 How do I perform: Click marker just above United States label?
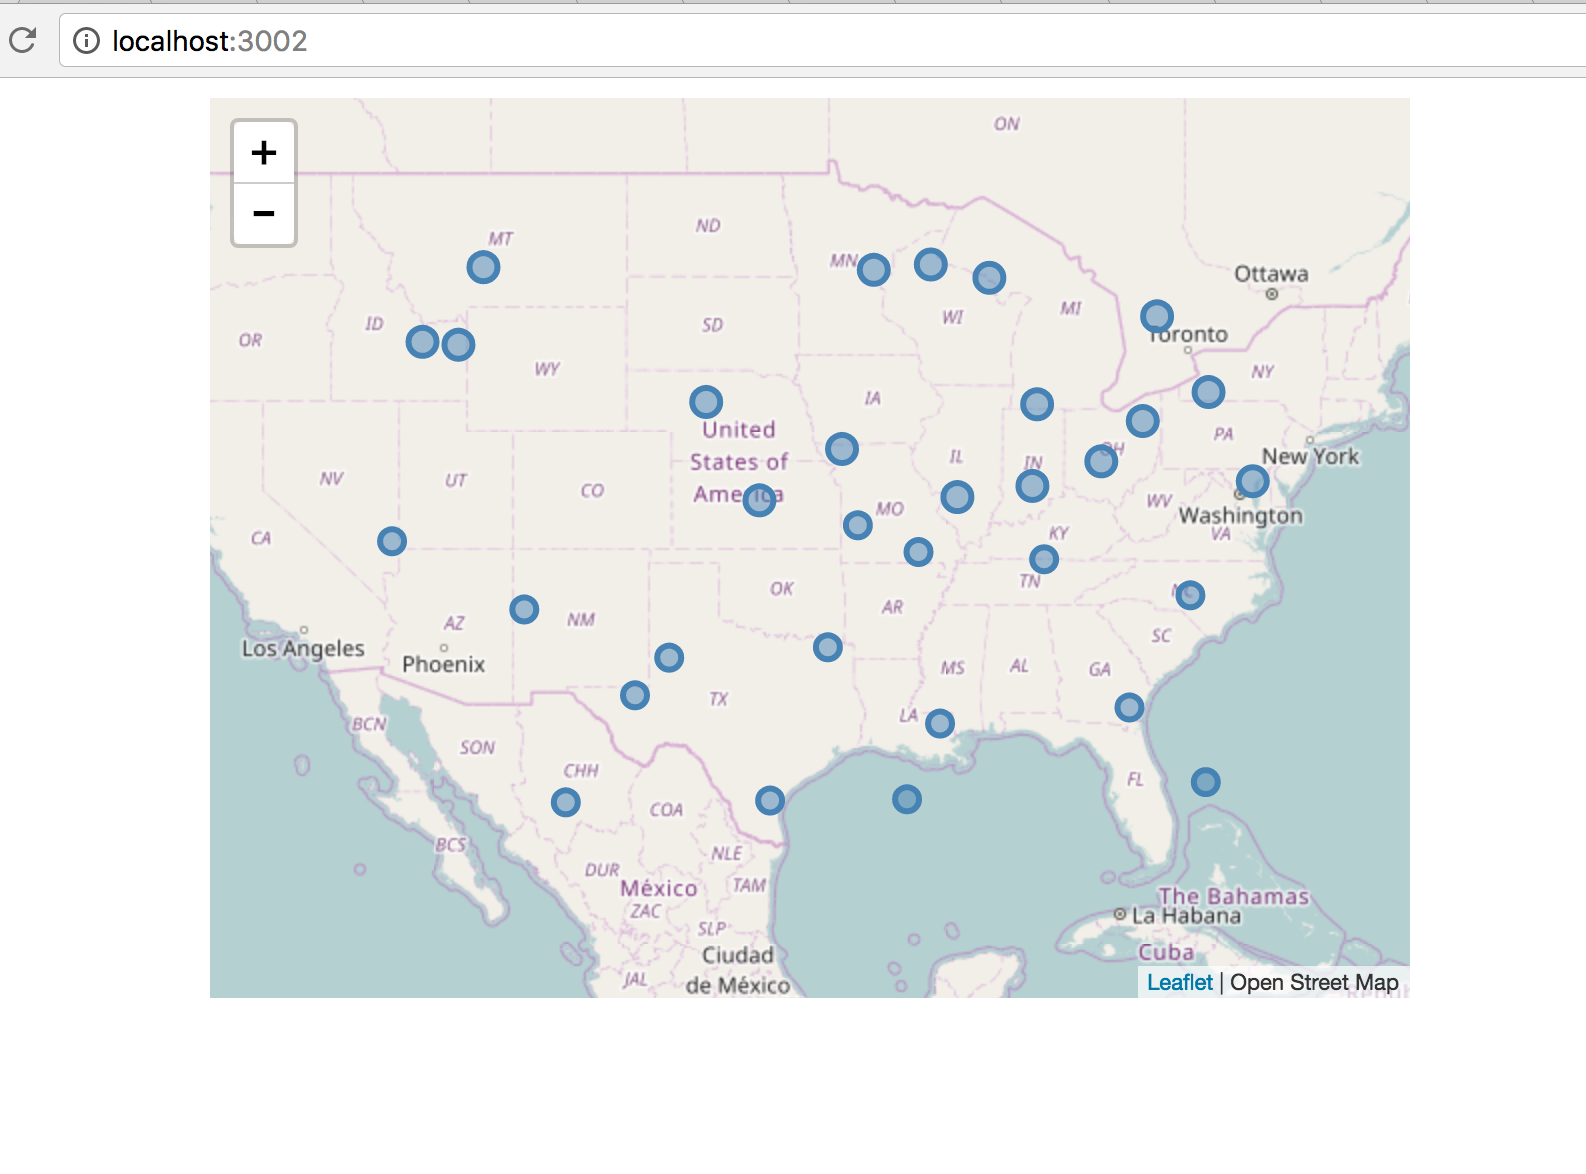pos(706,402)
